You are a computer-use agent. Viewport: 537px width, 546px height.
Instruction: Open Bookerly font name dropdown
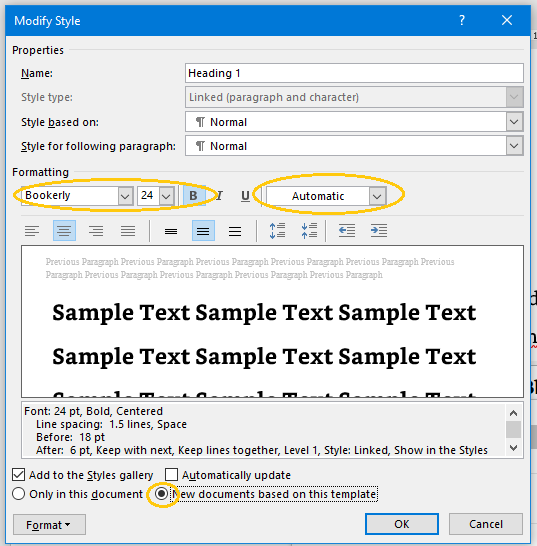(x=125, y=196)
